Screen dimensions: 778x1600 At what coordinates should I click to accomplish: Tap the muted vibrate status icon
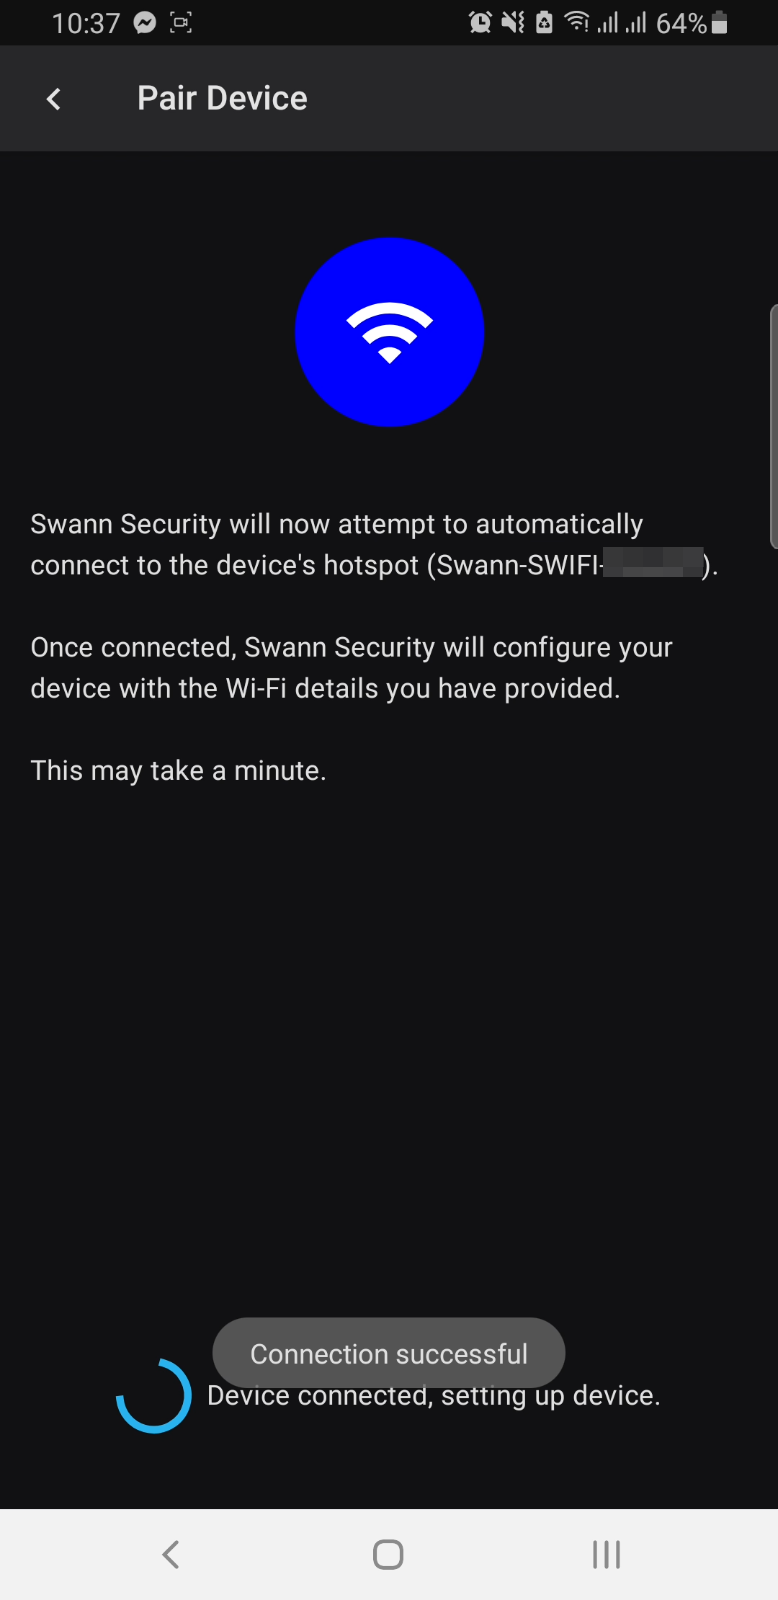tap(513, 22)
